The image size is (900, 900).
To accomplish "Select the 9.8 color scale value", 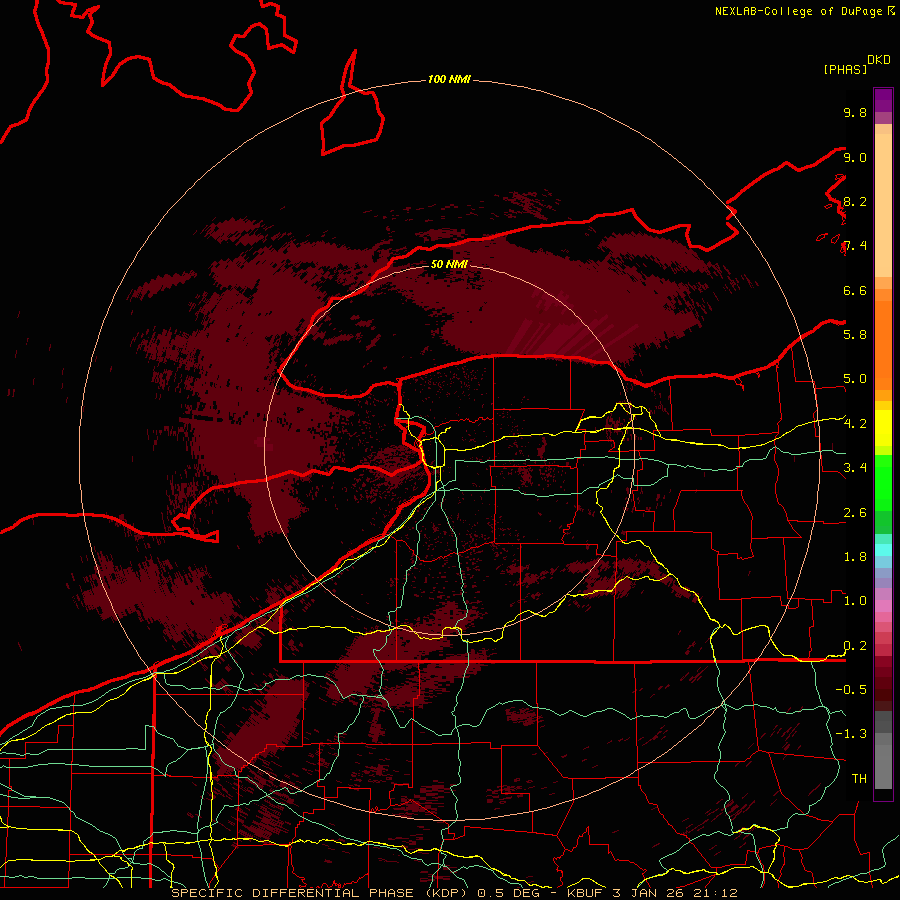I will click(855, 112).
